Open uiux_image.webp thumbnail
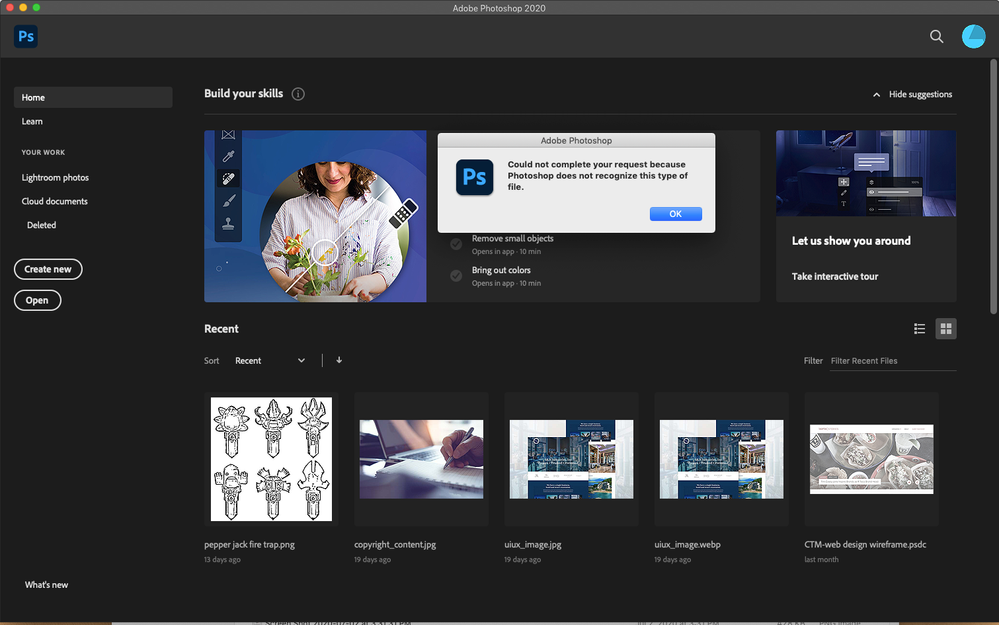Viewport: 999px width, 625px height. 721,459
